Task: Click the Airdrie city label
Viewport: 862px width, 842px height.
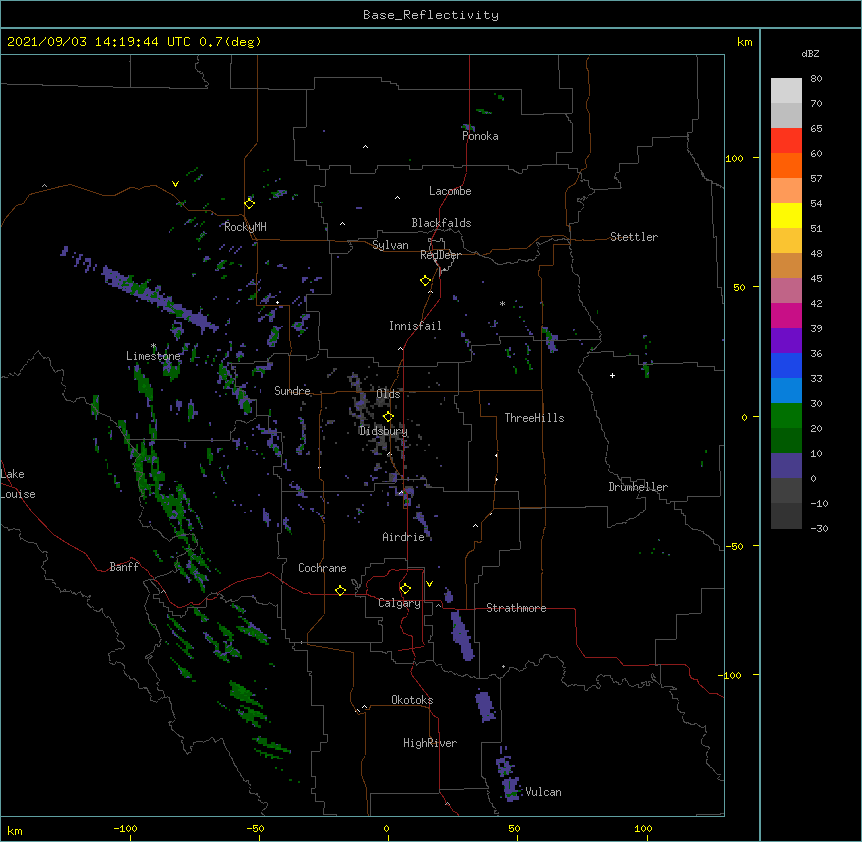Action: pyautogui.click(x=403, y=537)
